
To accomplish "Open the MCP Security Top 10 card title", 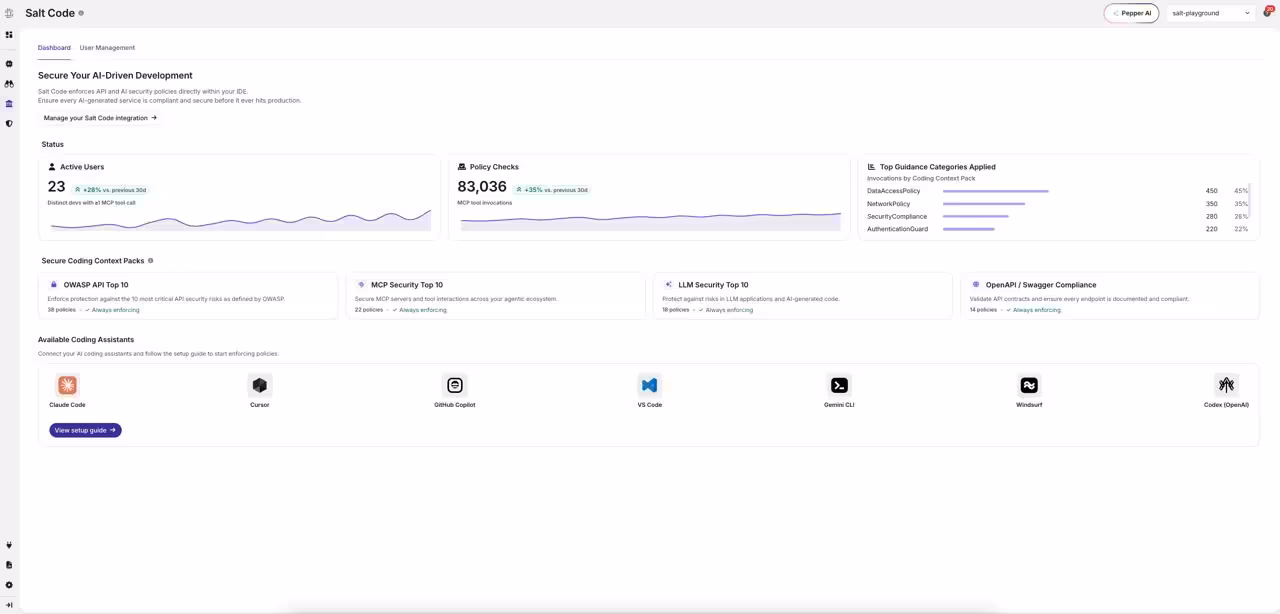I will (x=407, y=285).
